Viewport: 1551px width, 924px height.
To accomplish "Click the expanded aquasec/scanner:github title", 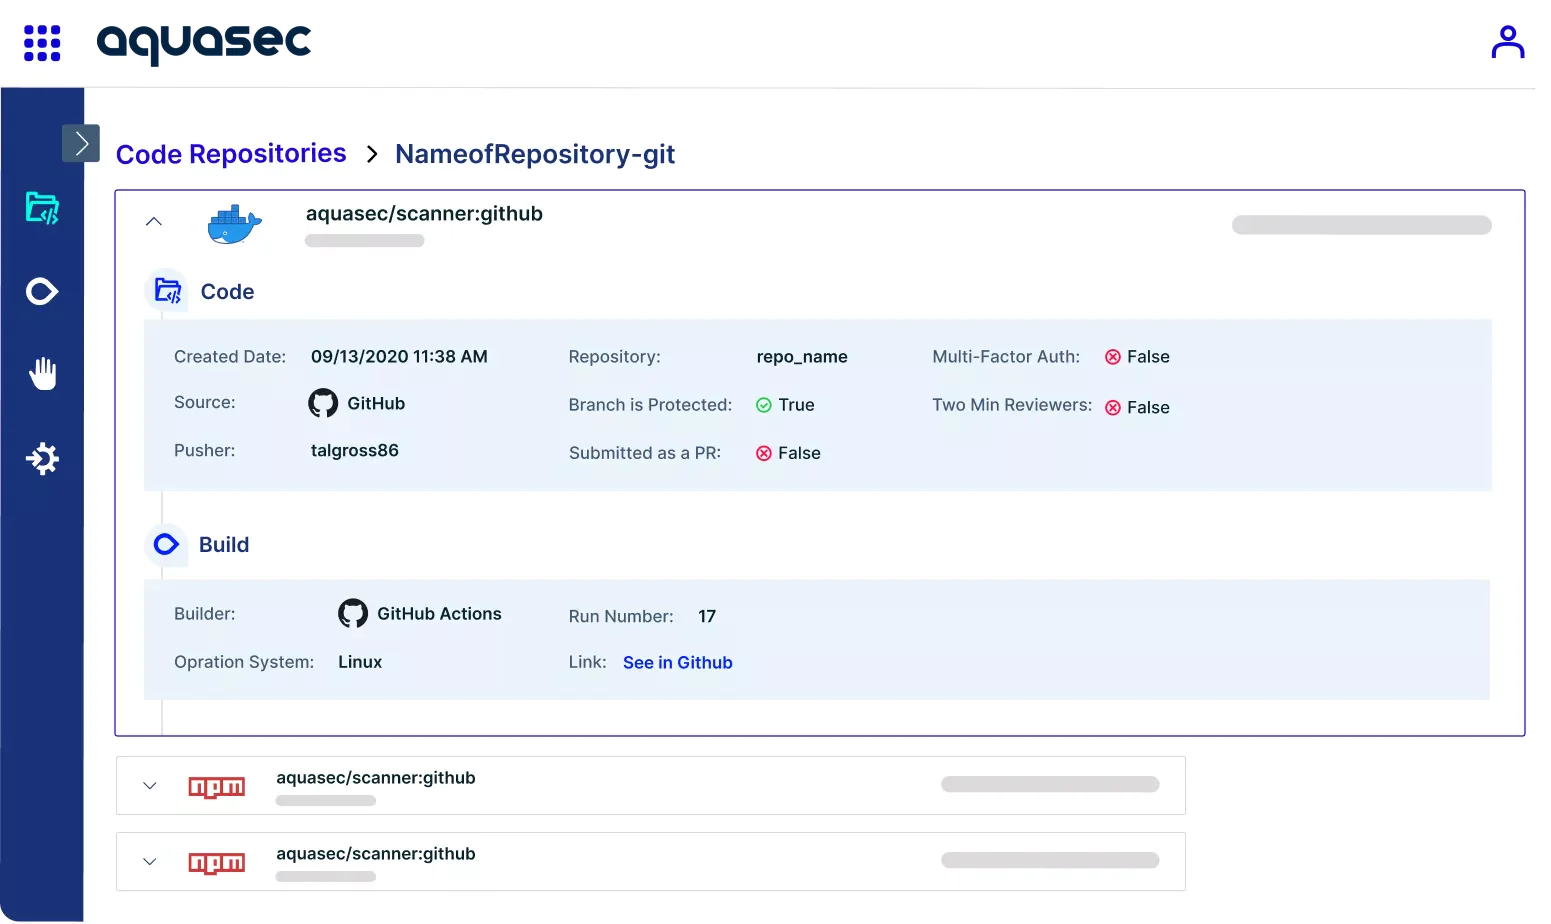I will point(424,214).
